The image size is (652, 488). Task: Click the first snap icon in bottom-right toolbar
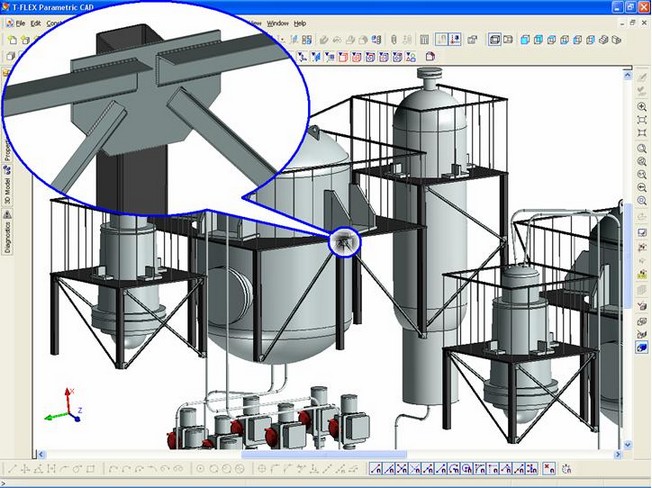[375, 468]
